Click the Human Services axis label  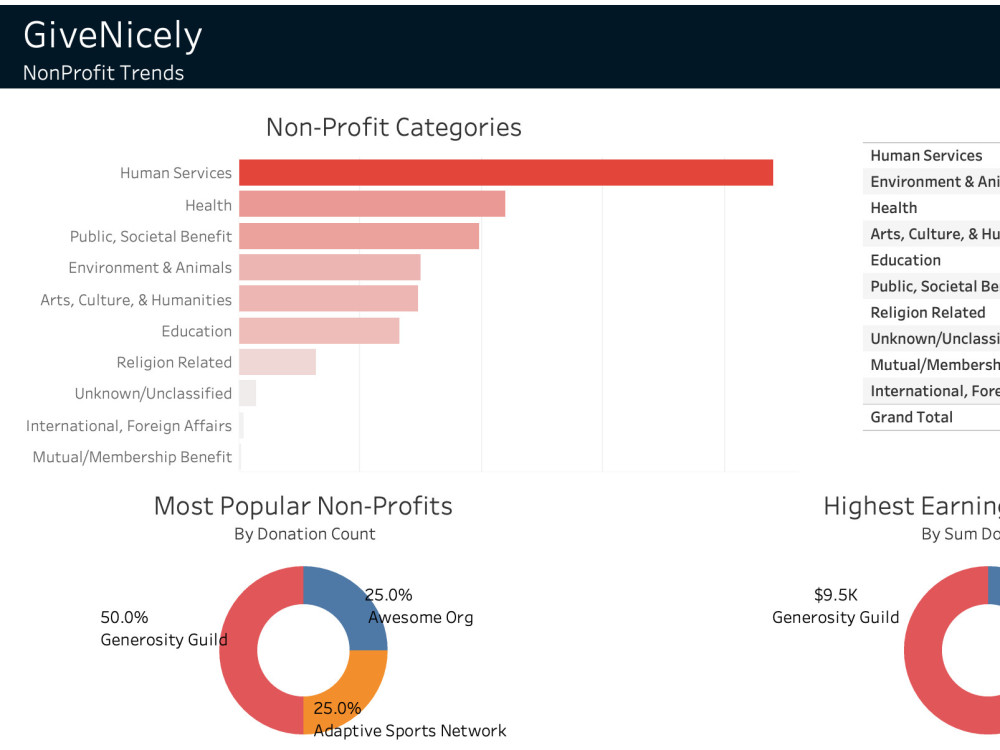click(x=174, y=172)
